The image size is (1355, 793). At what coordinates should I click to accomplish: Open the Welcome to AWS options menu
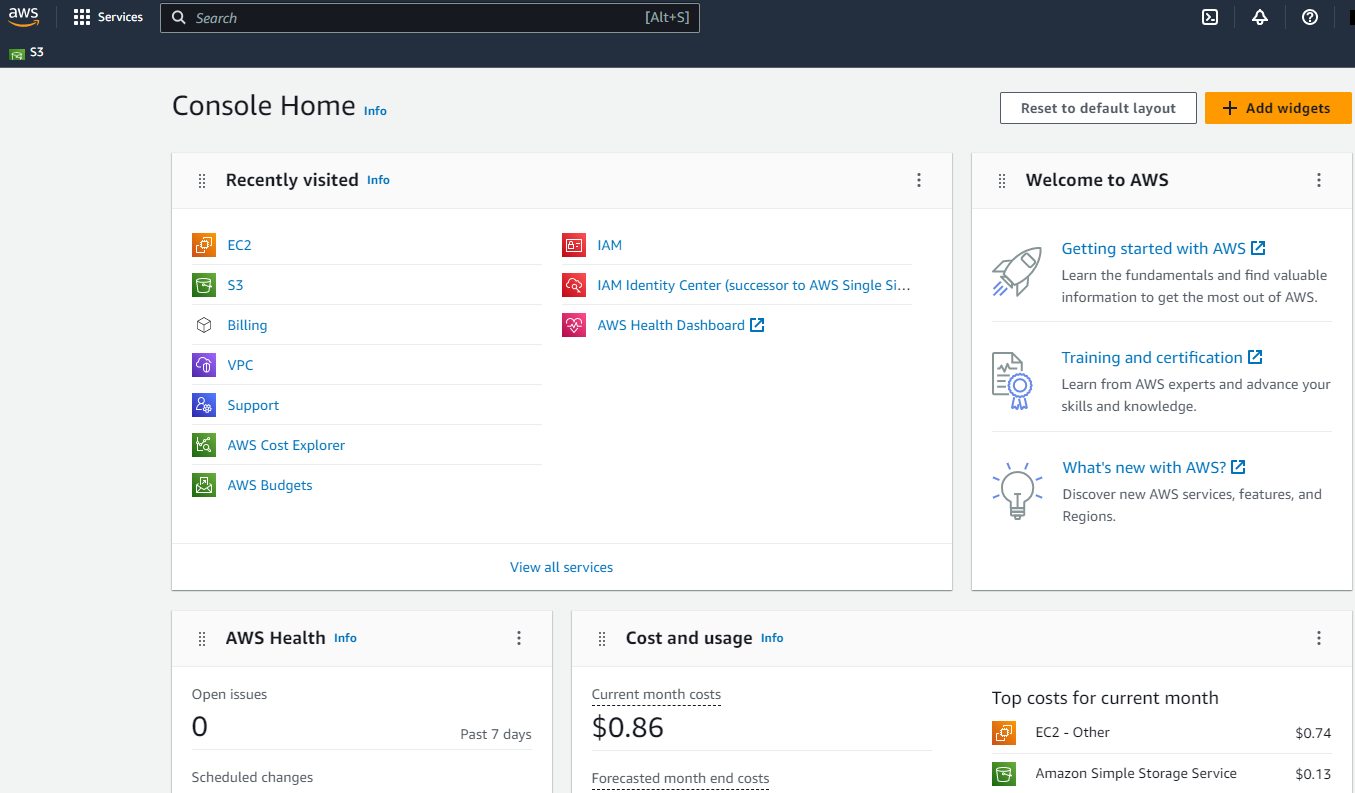coord(1319,180)
